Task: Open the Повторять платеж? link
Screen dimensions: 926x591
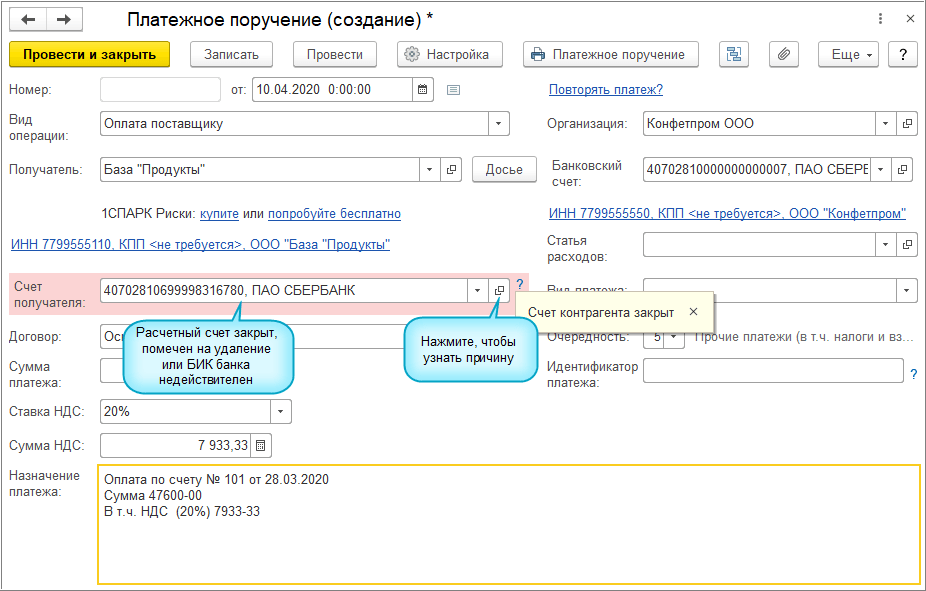Action: tap(606, 90)
